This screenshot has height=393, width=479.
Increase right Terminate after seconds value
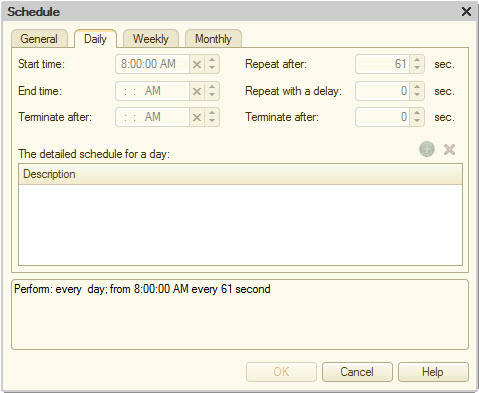(417, 113)
